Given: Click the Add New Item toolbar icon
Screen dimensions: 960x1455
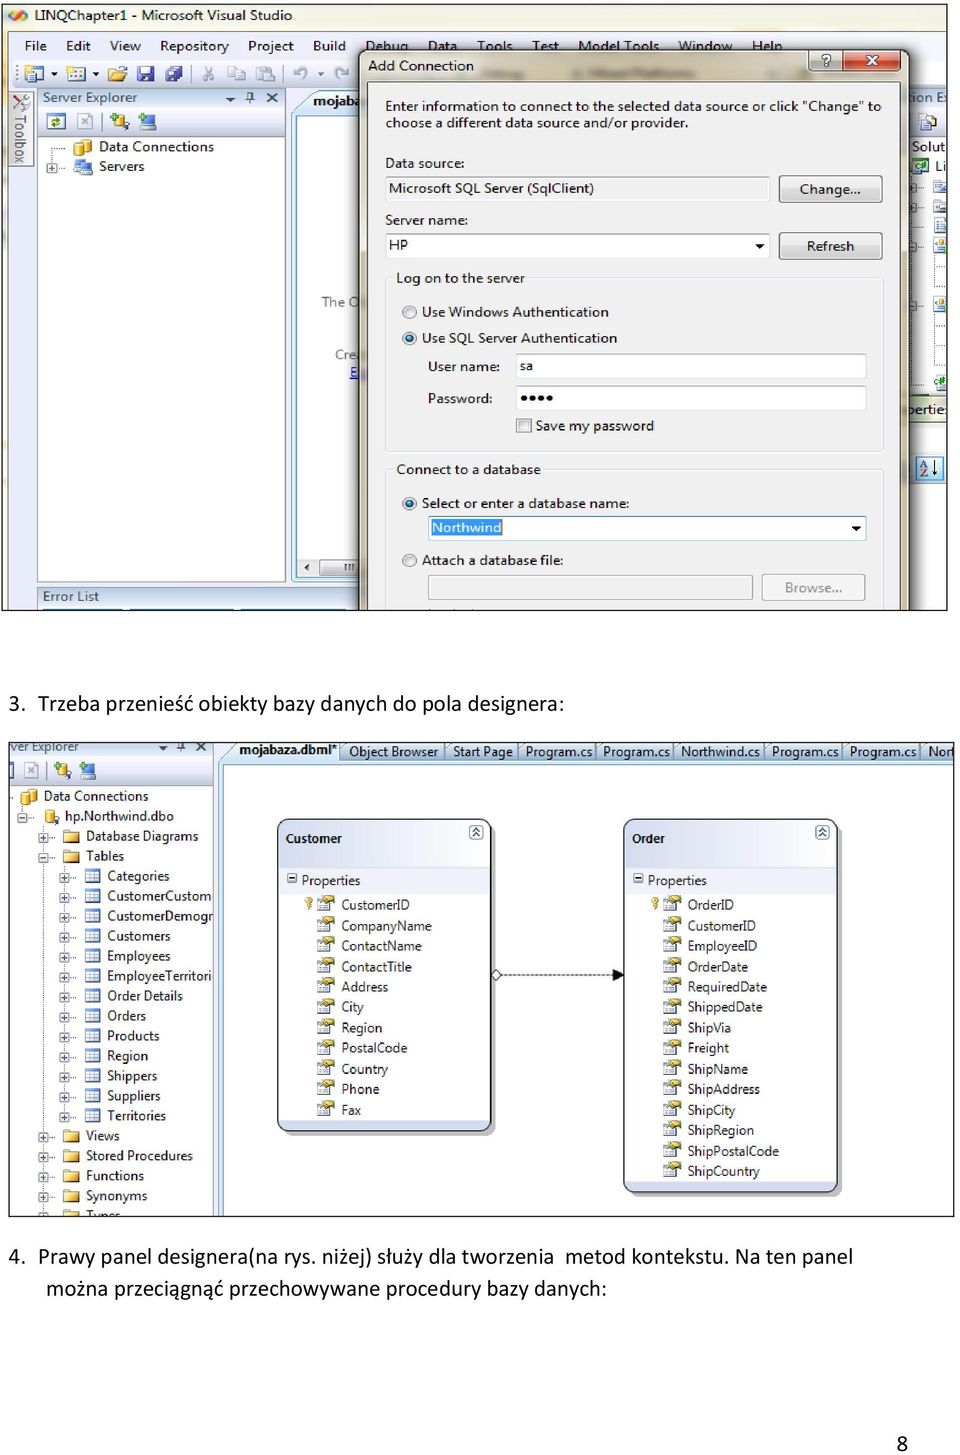Looking at the screenshot, I should tap(76, 74).
